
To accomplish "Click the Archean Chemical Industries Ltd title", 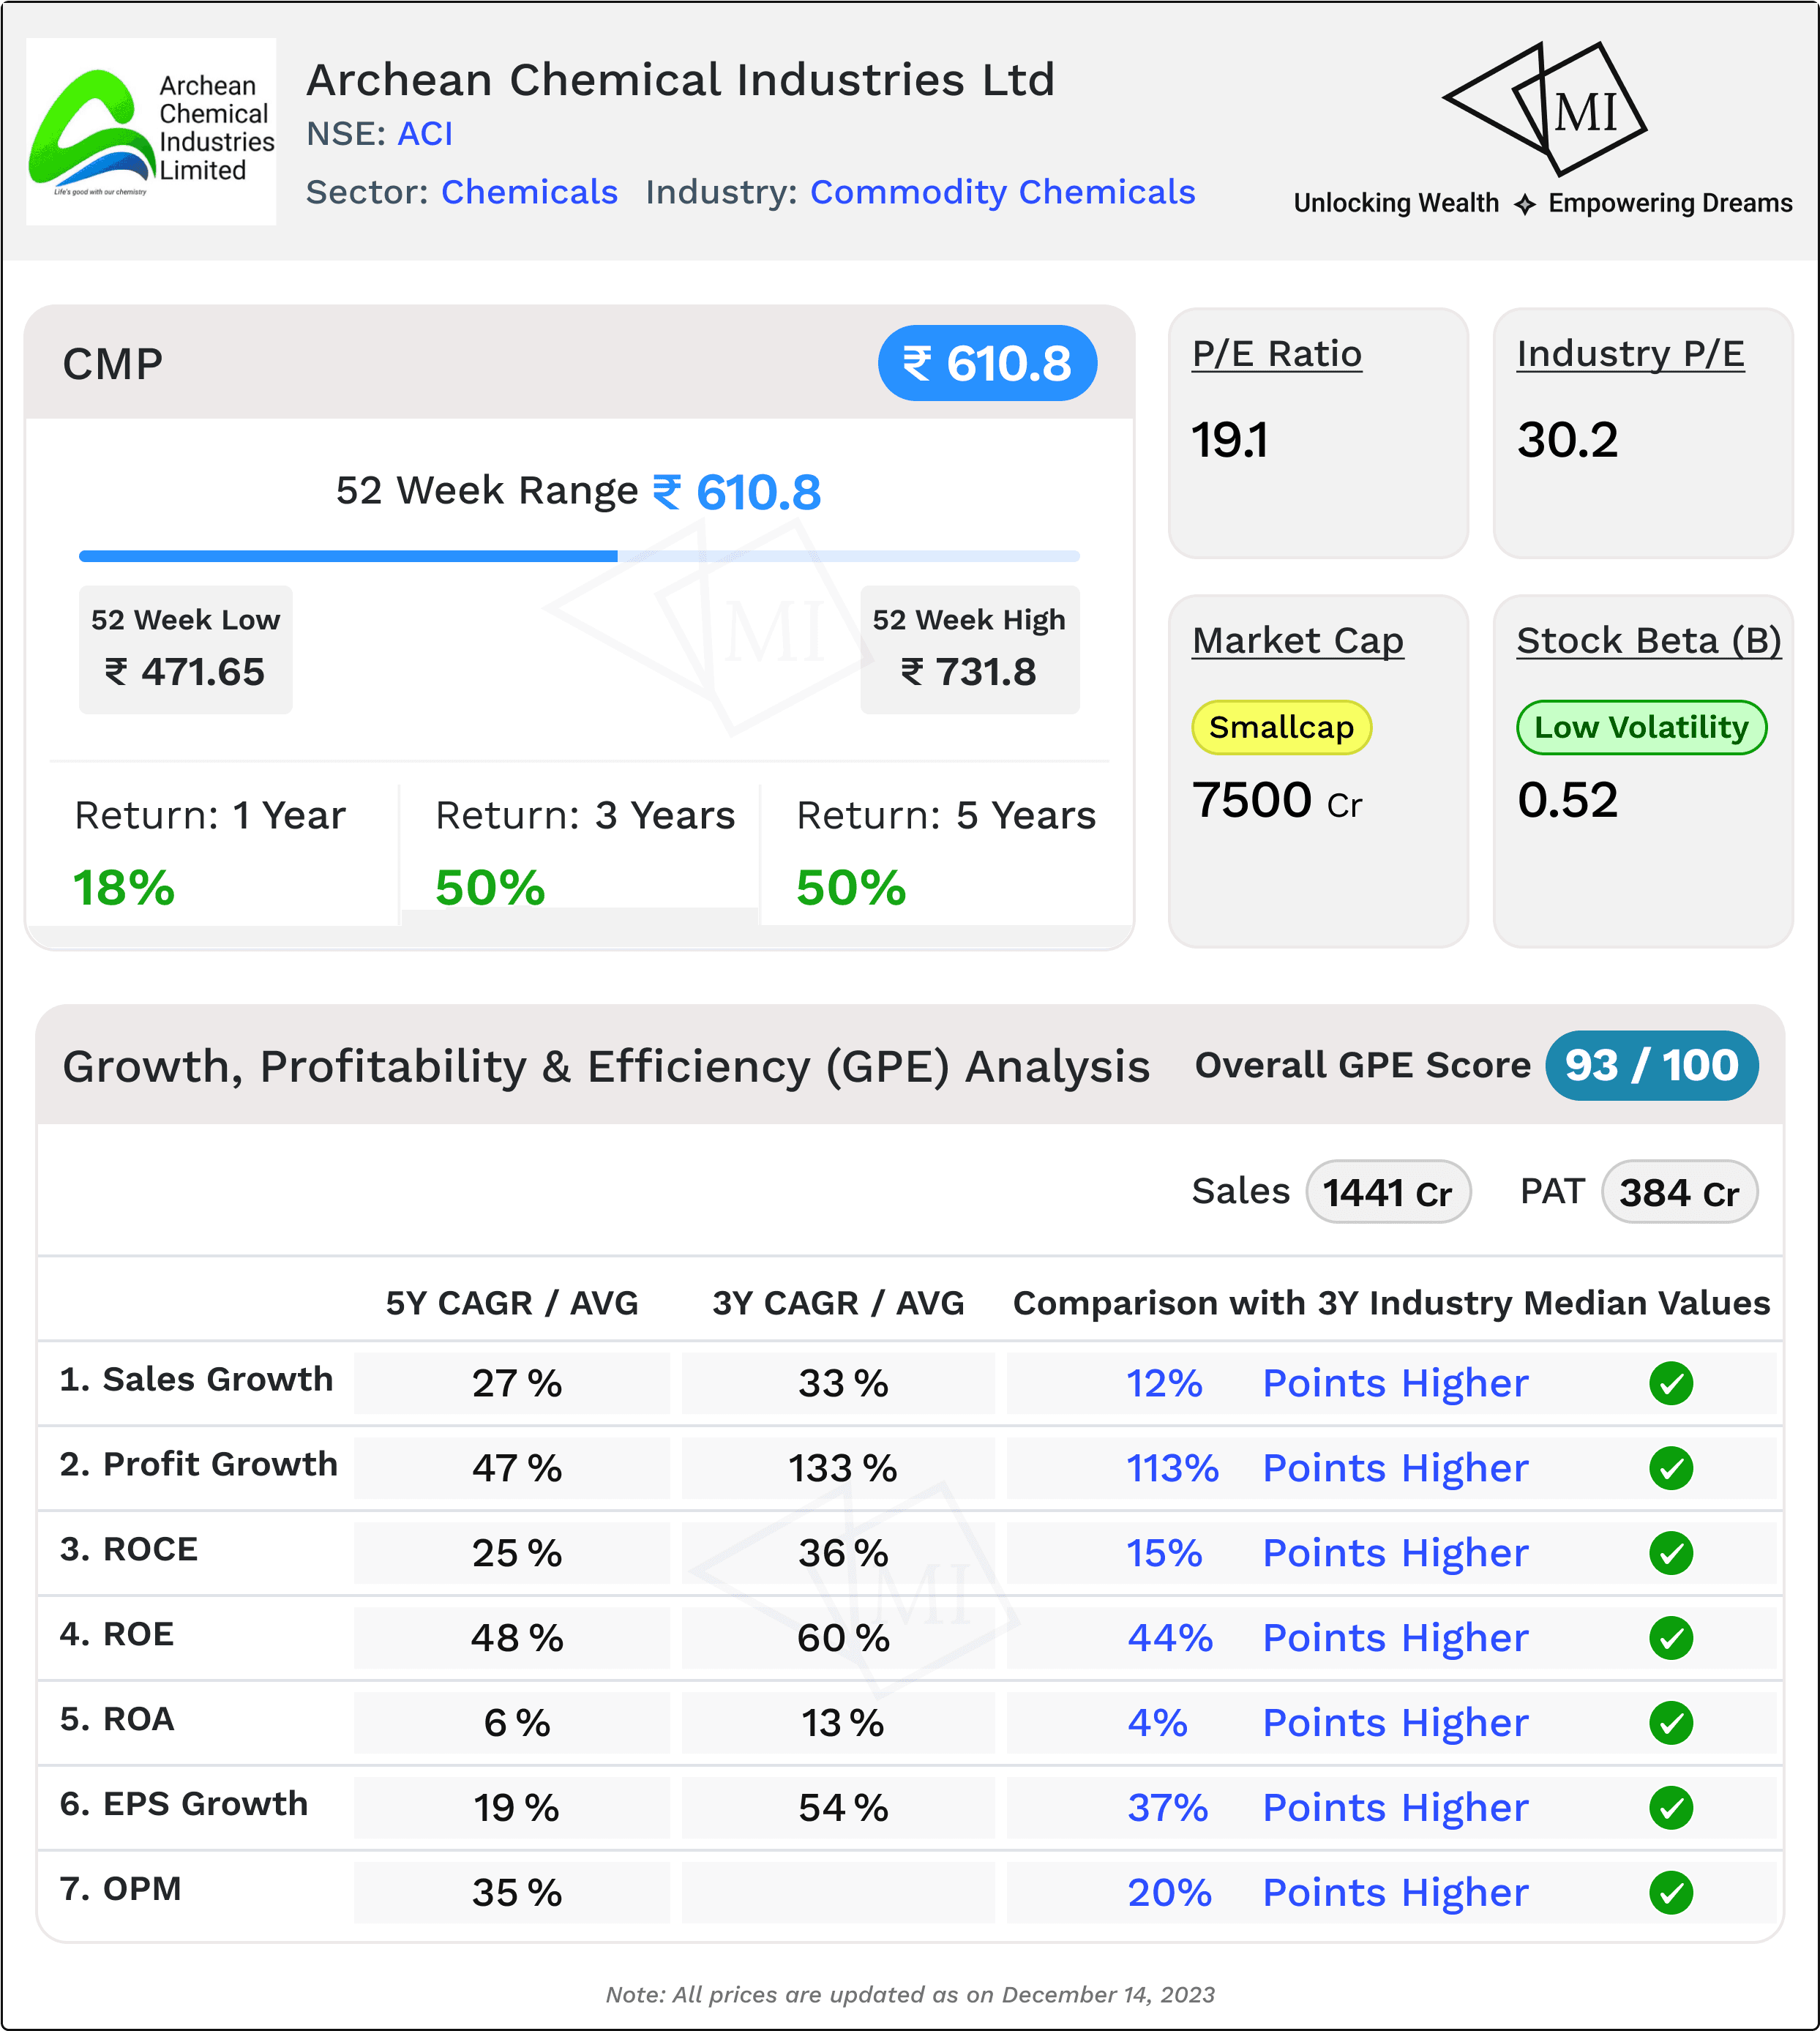I will pos(680,80).
